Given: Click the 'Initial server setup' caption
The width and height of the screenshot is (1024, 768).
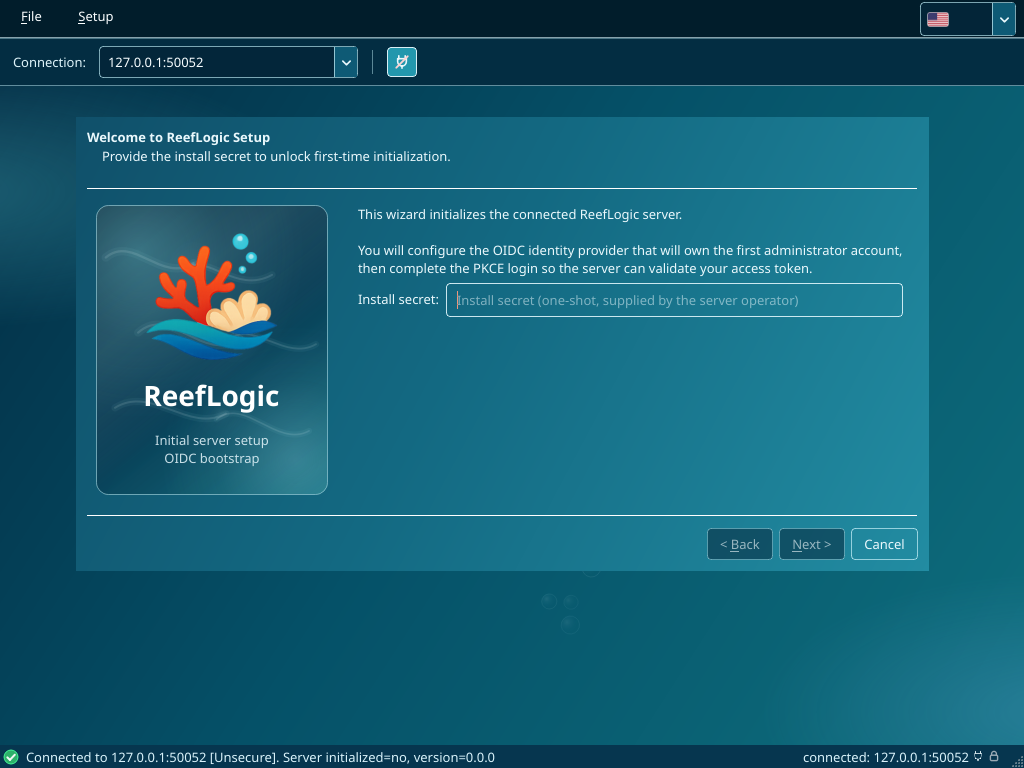Looking at the screenshot, I should (x=212, y=440).
